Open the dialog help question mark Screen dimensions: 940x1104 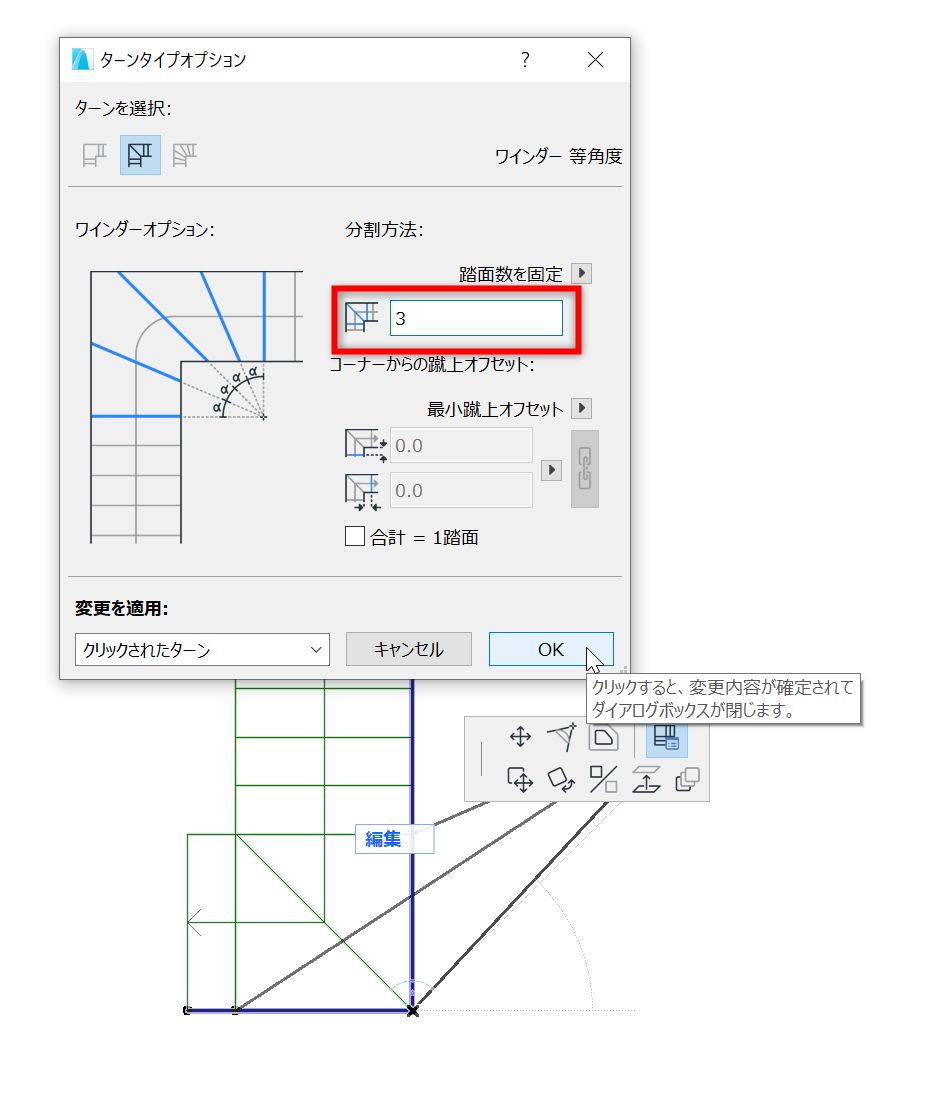525,60
